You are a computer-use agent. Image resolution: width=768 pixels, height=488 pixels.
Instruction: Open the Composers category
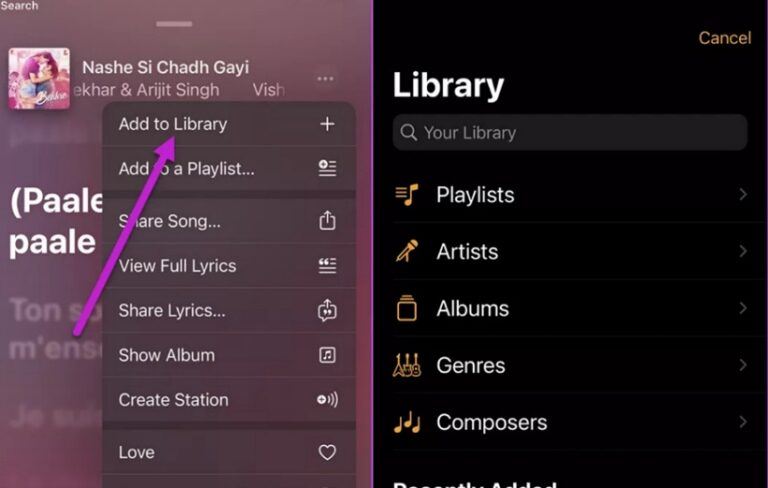tap(572, 422)
